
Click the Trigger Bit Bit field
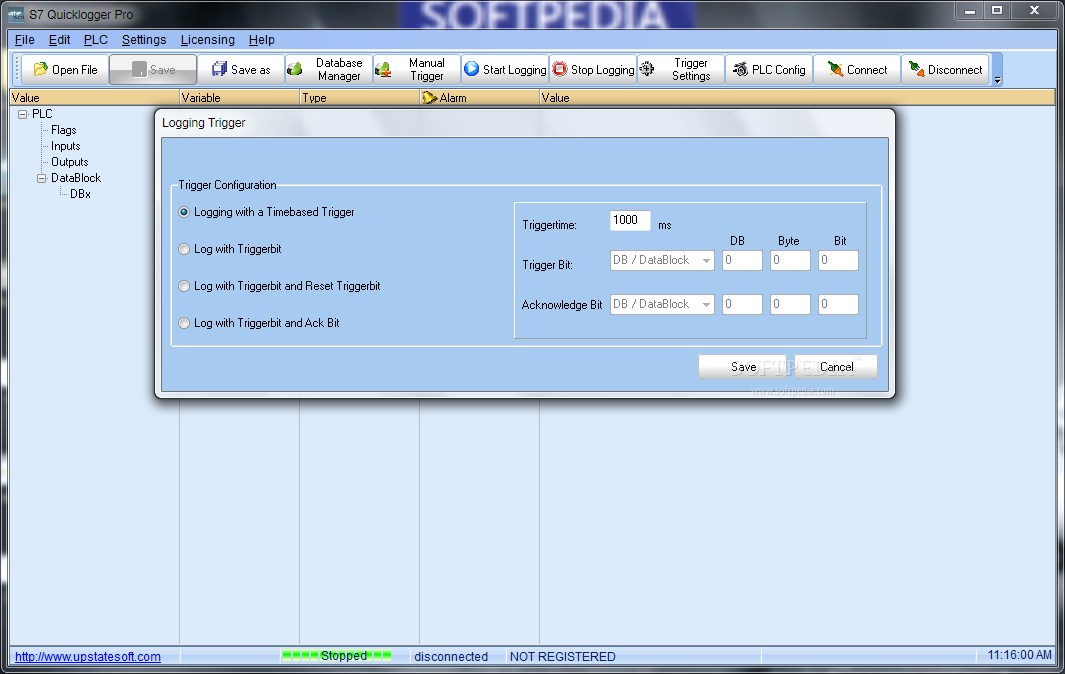tap(838, 260)
